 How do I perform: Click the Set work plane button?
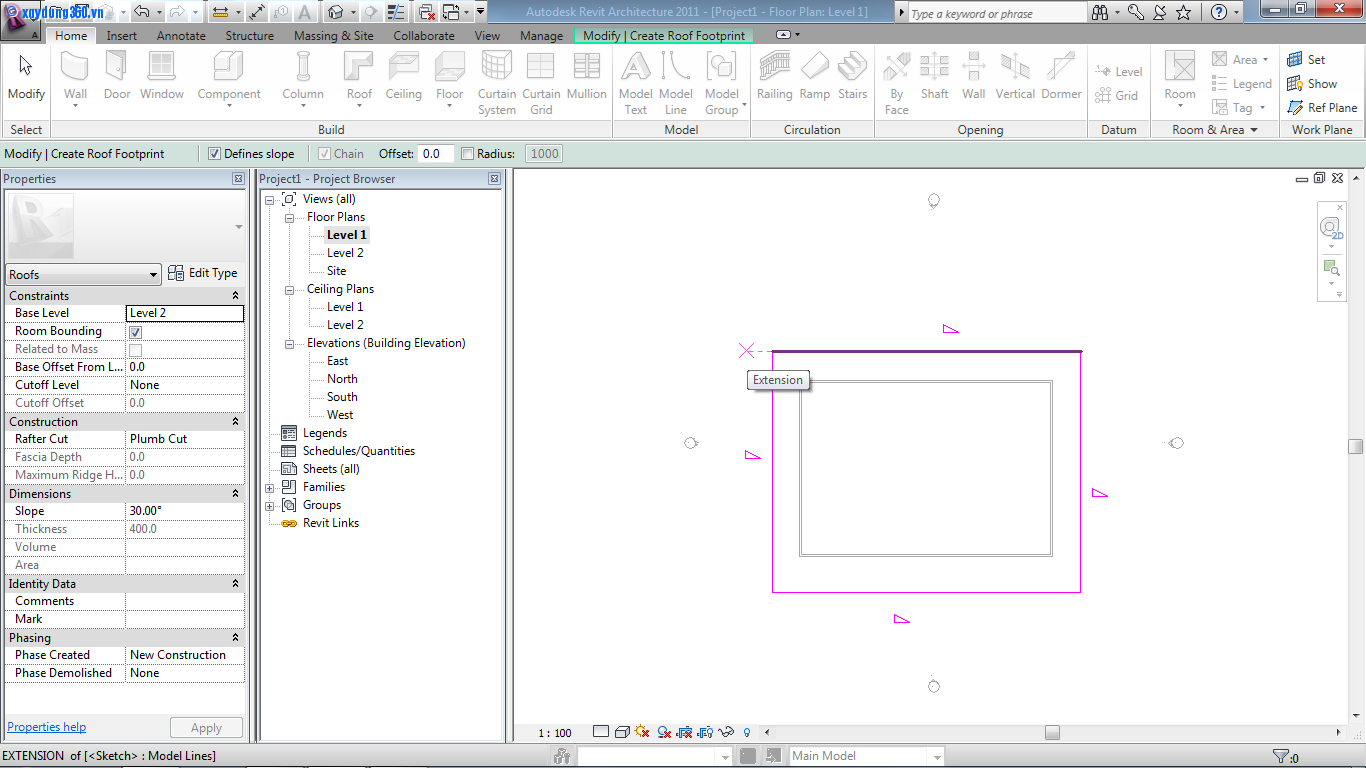(1306, 60)
